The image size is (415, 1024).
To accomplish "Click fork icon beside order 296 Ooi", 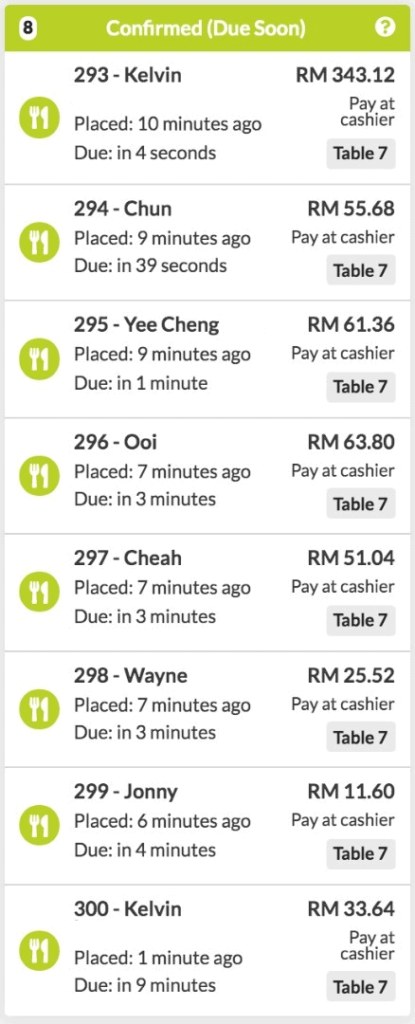I will click(39, 475).
